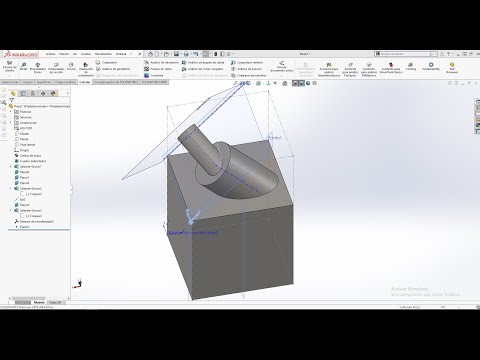
Task: Switch to DisplayManager panel tab
Action: tap(53, 93)
